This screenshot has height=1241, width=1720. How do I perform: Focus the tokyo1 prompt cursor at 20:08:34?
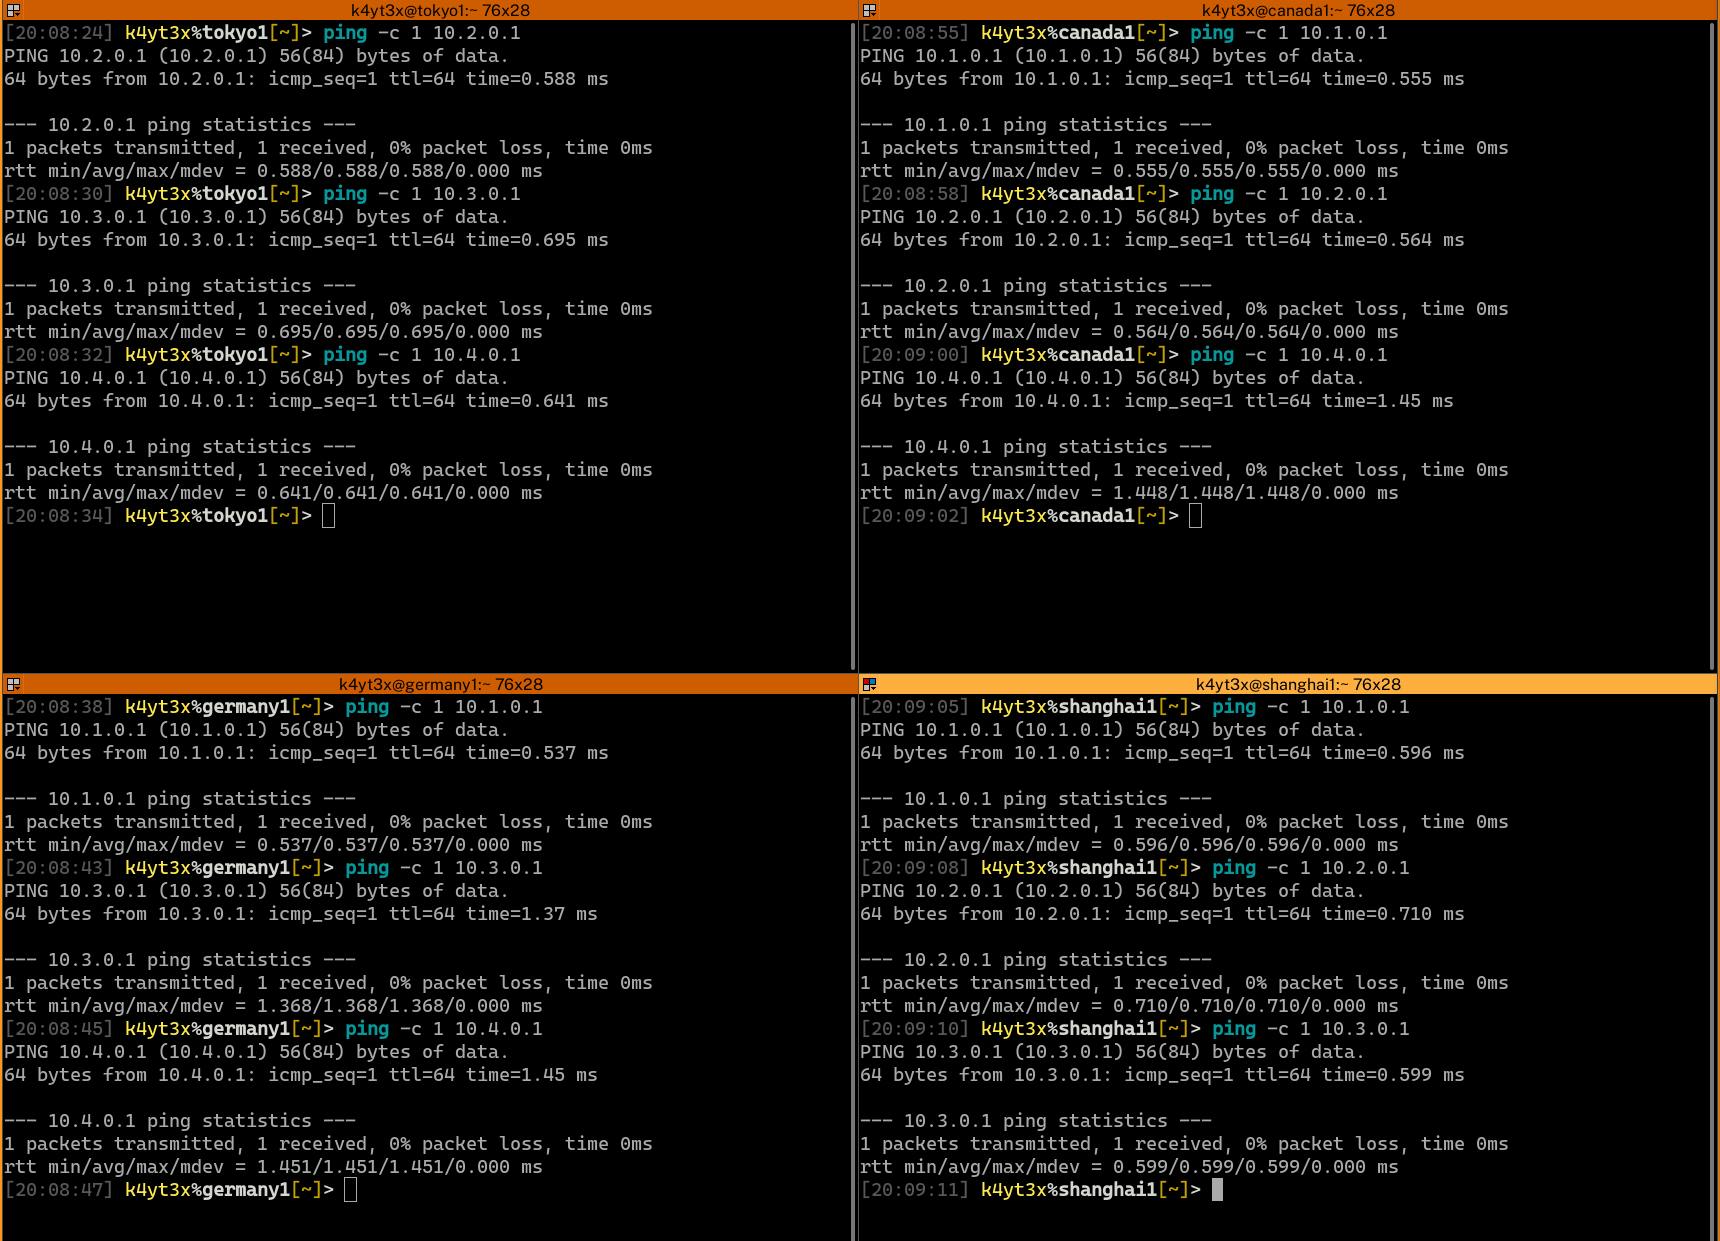328,516
